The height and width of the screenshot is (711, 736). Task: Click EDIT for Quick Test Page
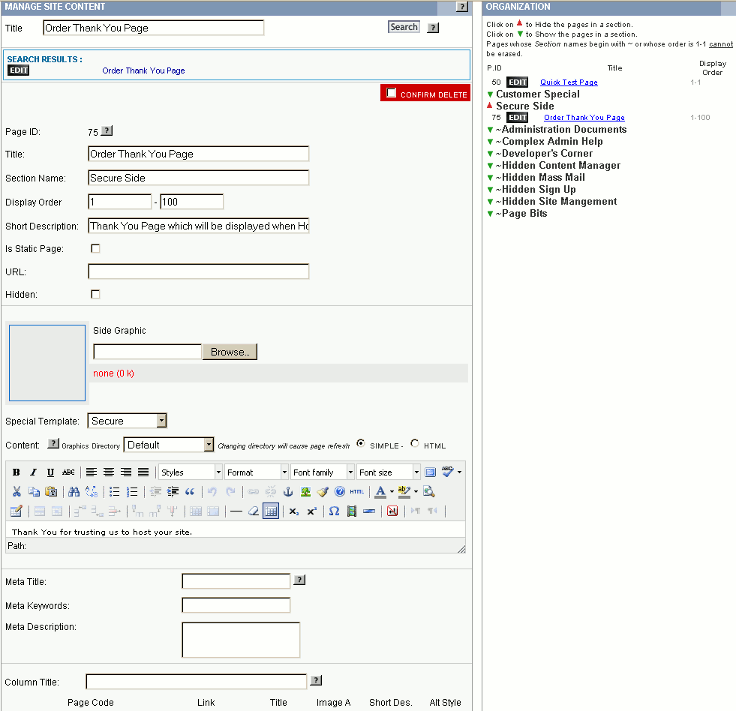[517, 82]
